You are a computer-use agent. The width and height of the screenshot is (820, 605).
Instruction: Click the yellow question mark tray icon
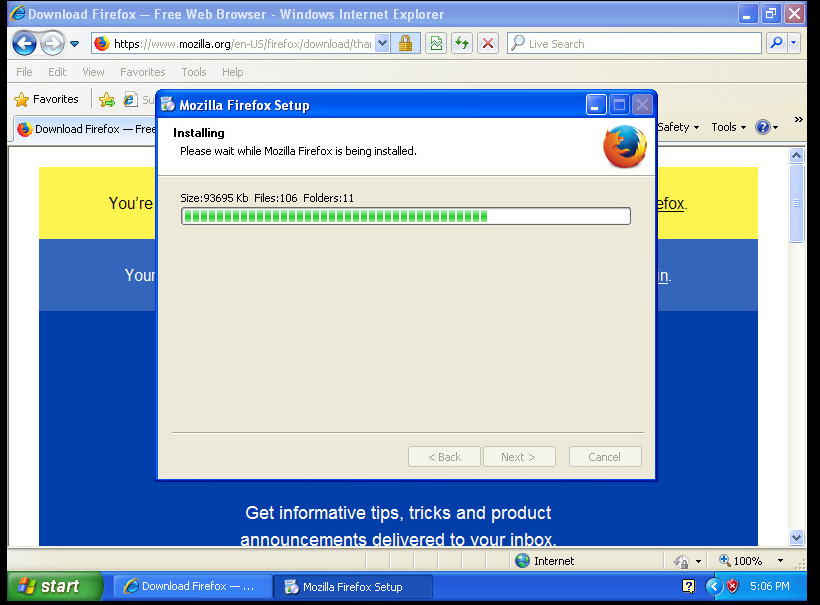click(689, 586)
